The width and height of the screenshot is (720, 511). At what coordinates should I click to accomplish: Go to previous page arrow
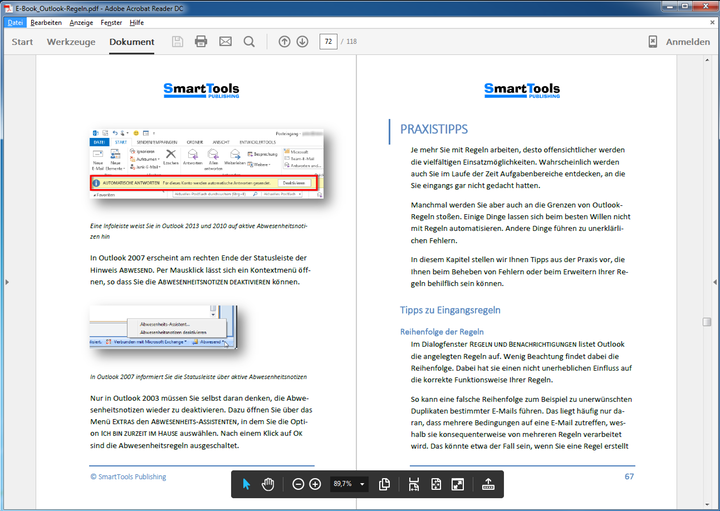click(x=284, y=42)
